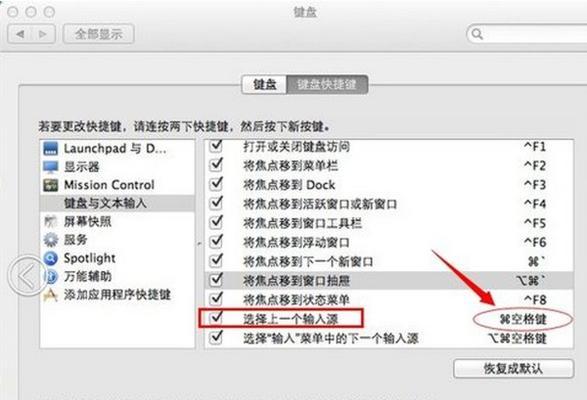
Task: Select the 键盘与文本输入 category row
Action: (118, 203)
